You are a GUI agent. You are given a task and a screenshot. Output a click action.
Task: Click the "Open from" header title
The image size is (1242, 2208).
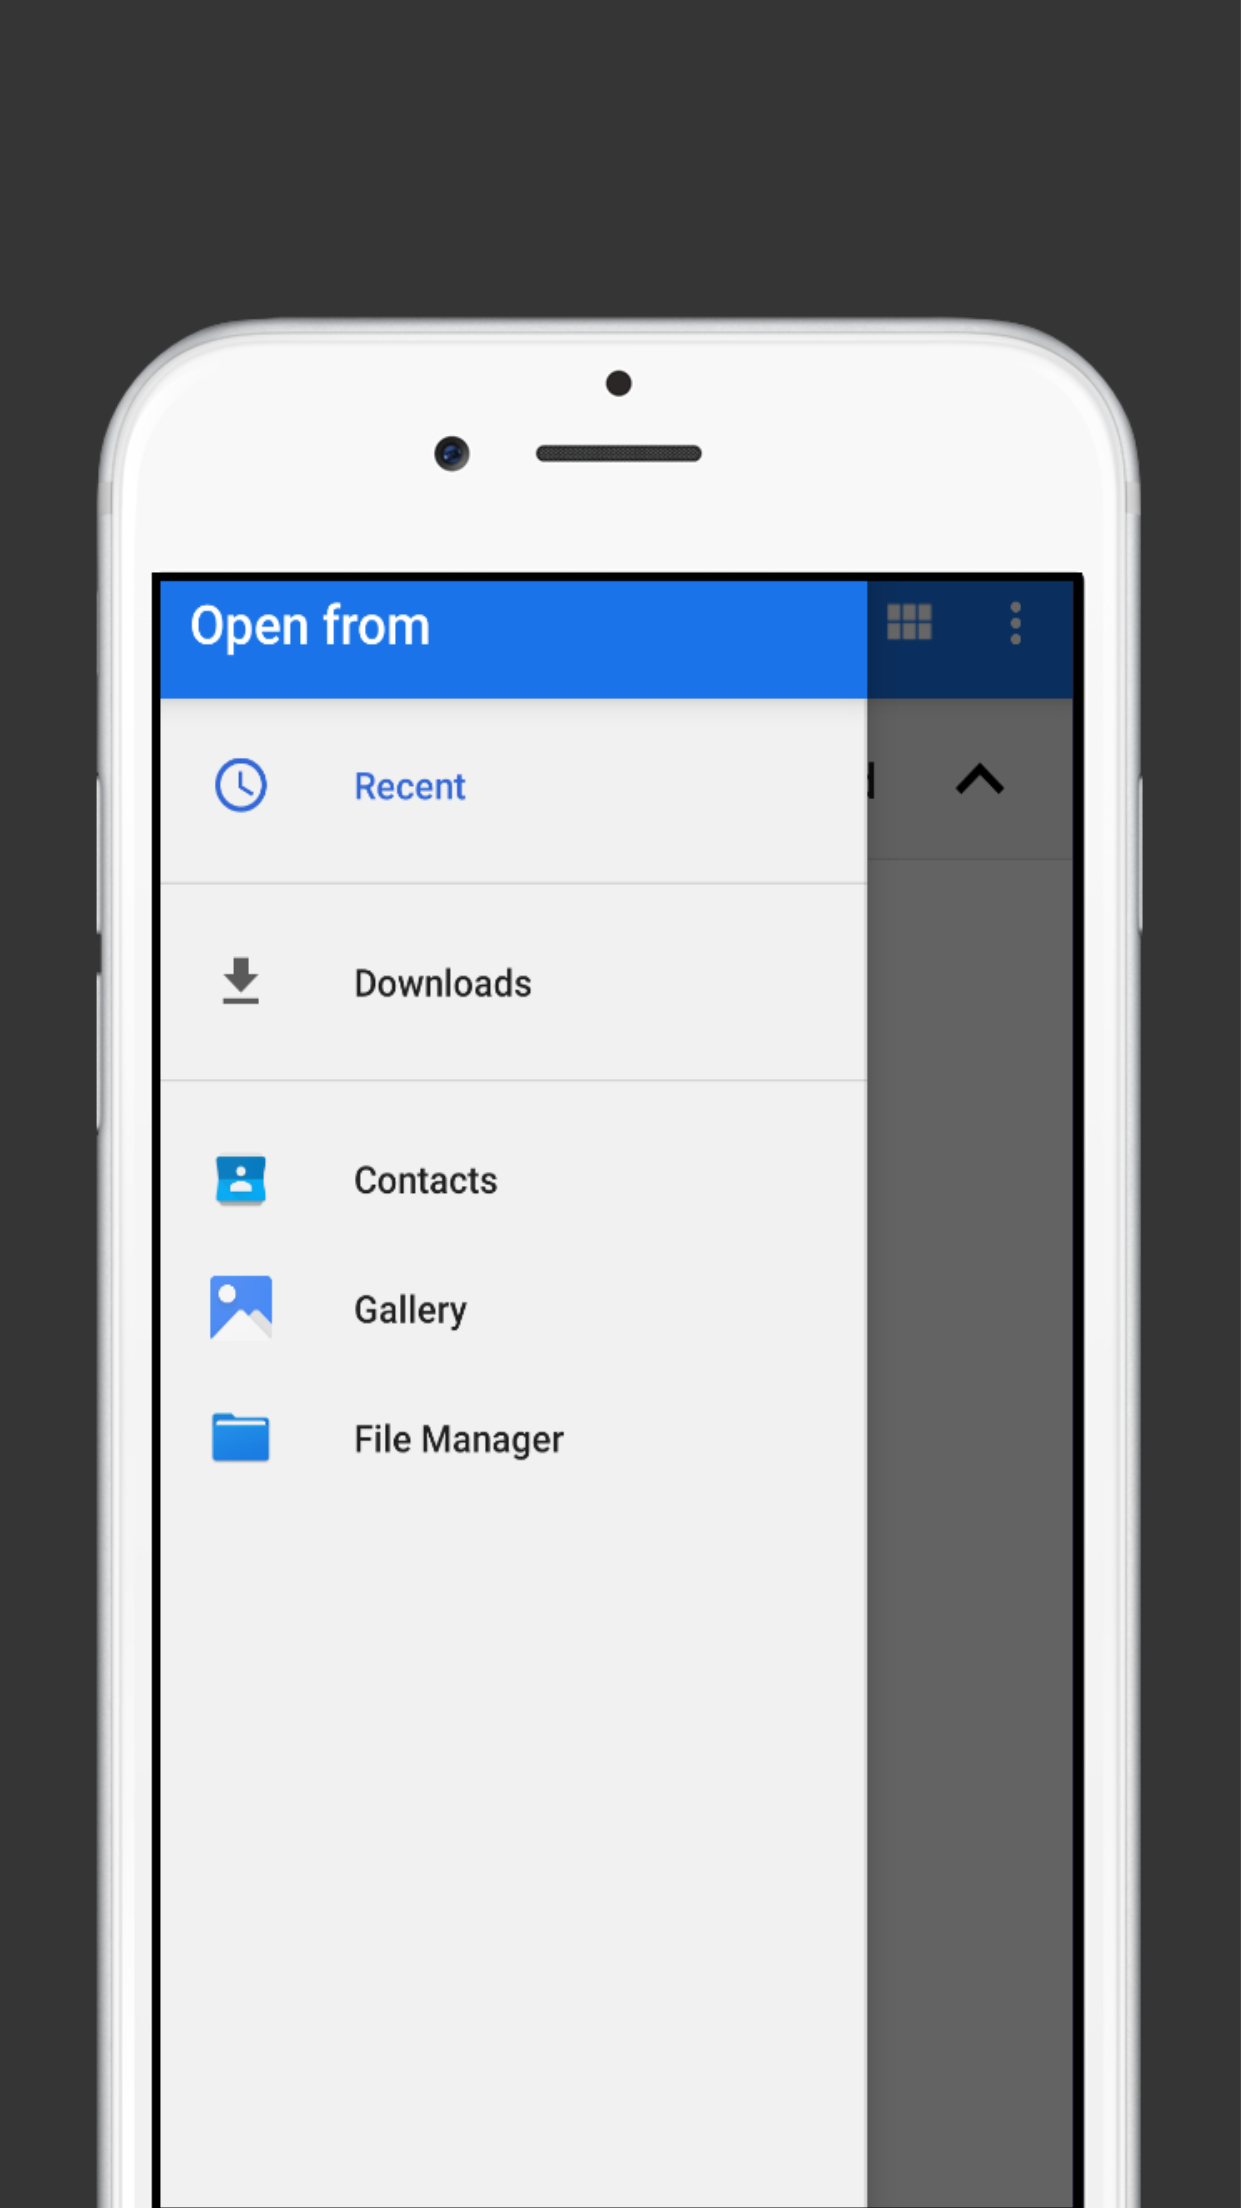(310, 627)
